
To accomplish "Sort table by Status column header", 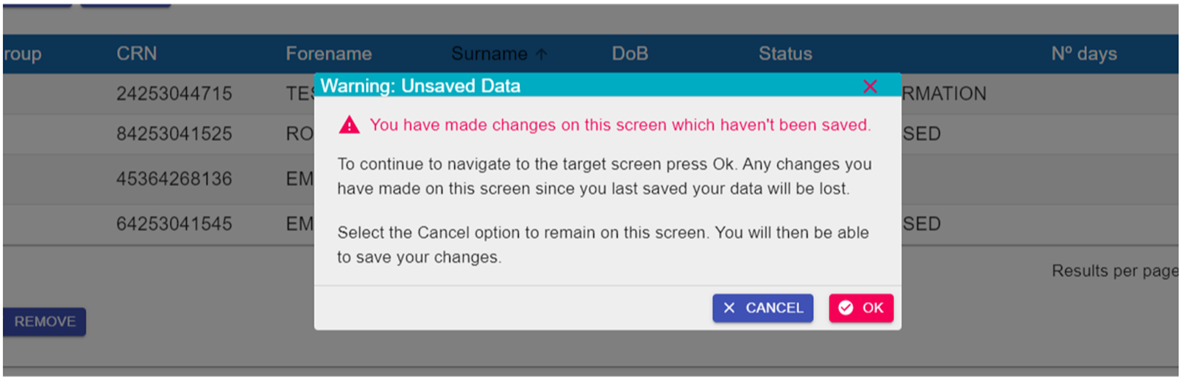I will [785, 54].
